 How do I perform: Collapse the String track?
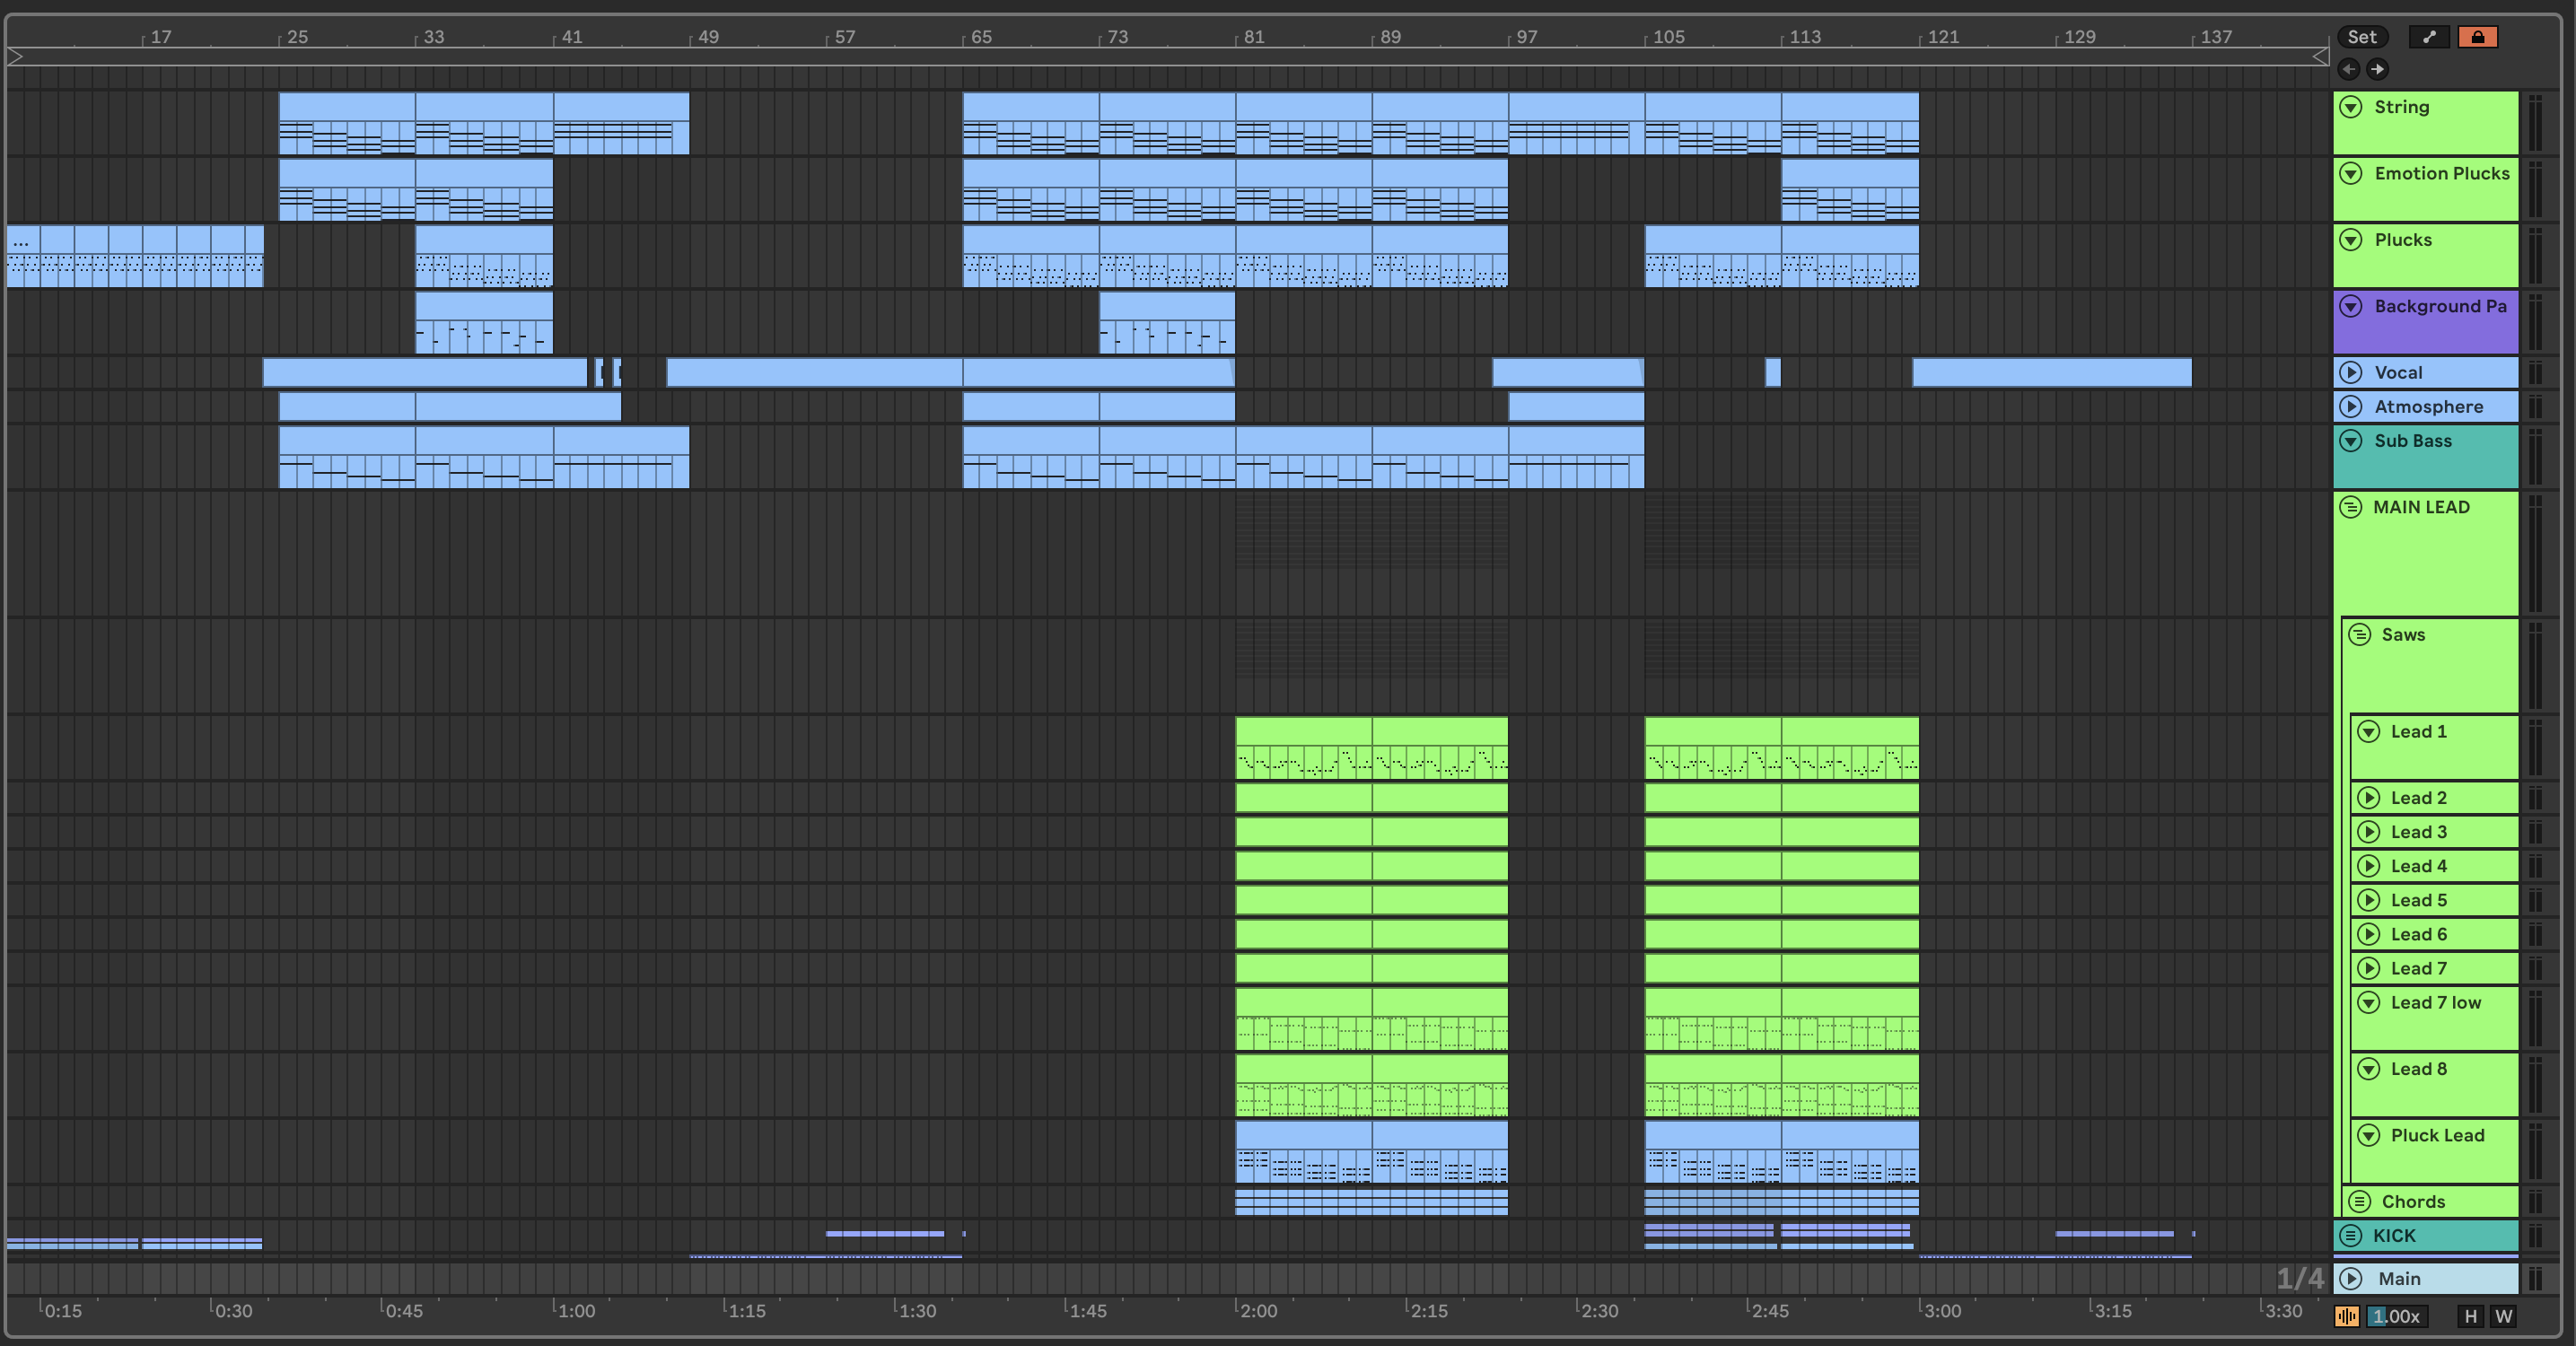(x=2351, y=107)
